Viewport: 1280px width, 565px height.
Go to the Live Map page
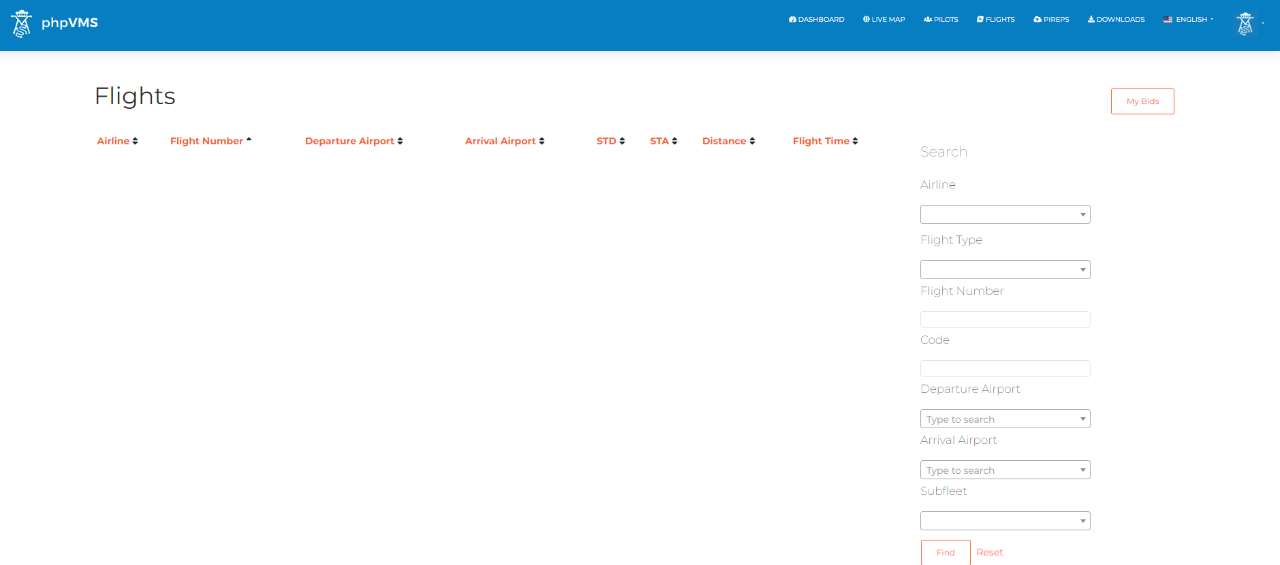pos(884,19)
